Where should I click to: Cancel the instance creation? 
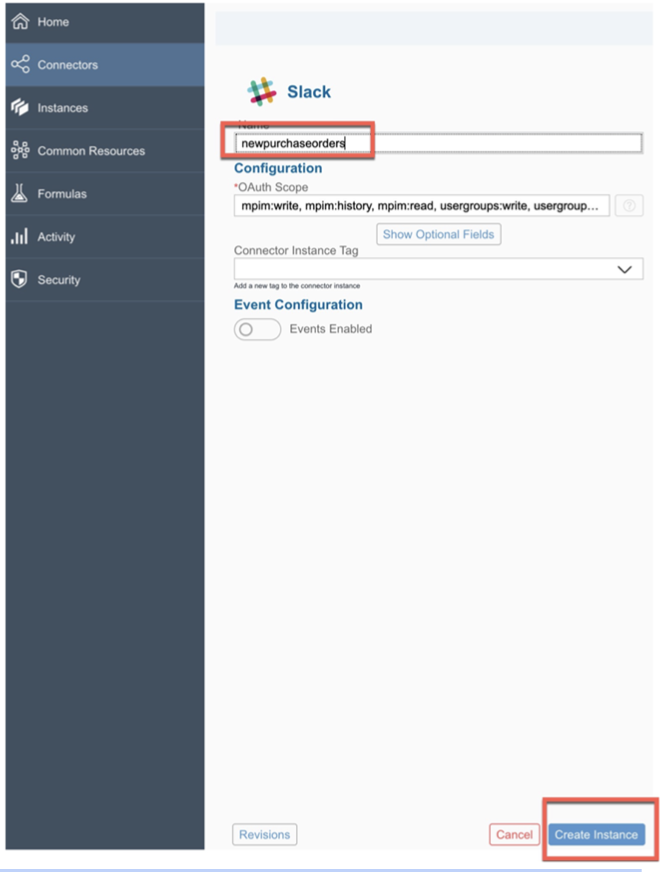tap(513, 834)
